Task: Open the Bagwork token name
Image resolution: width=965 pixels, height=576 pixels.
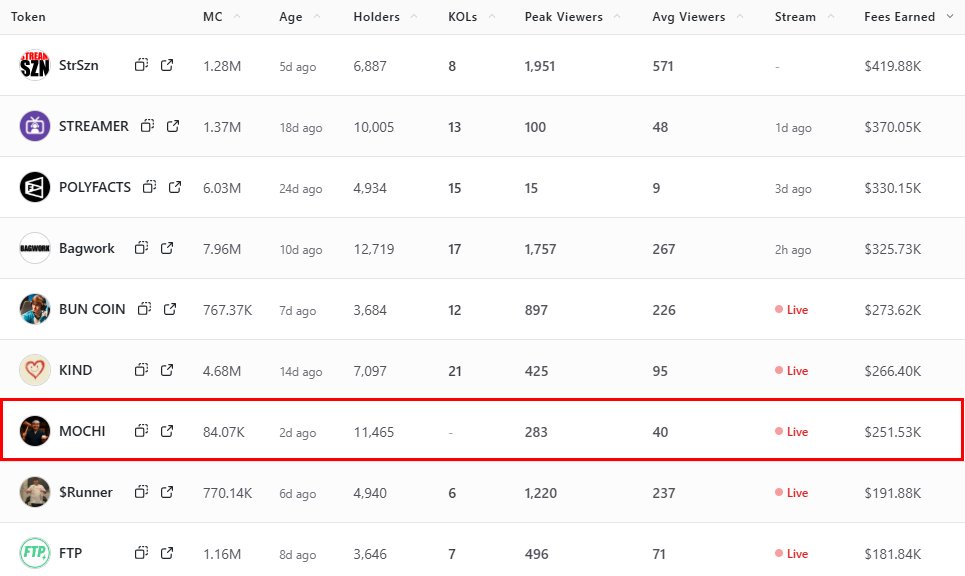Action: (87, 248)
